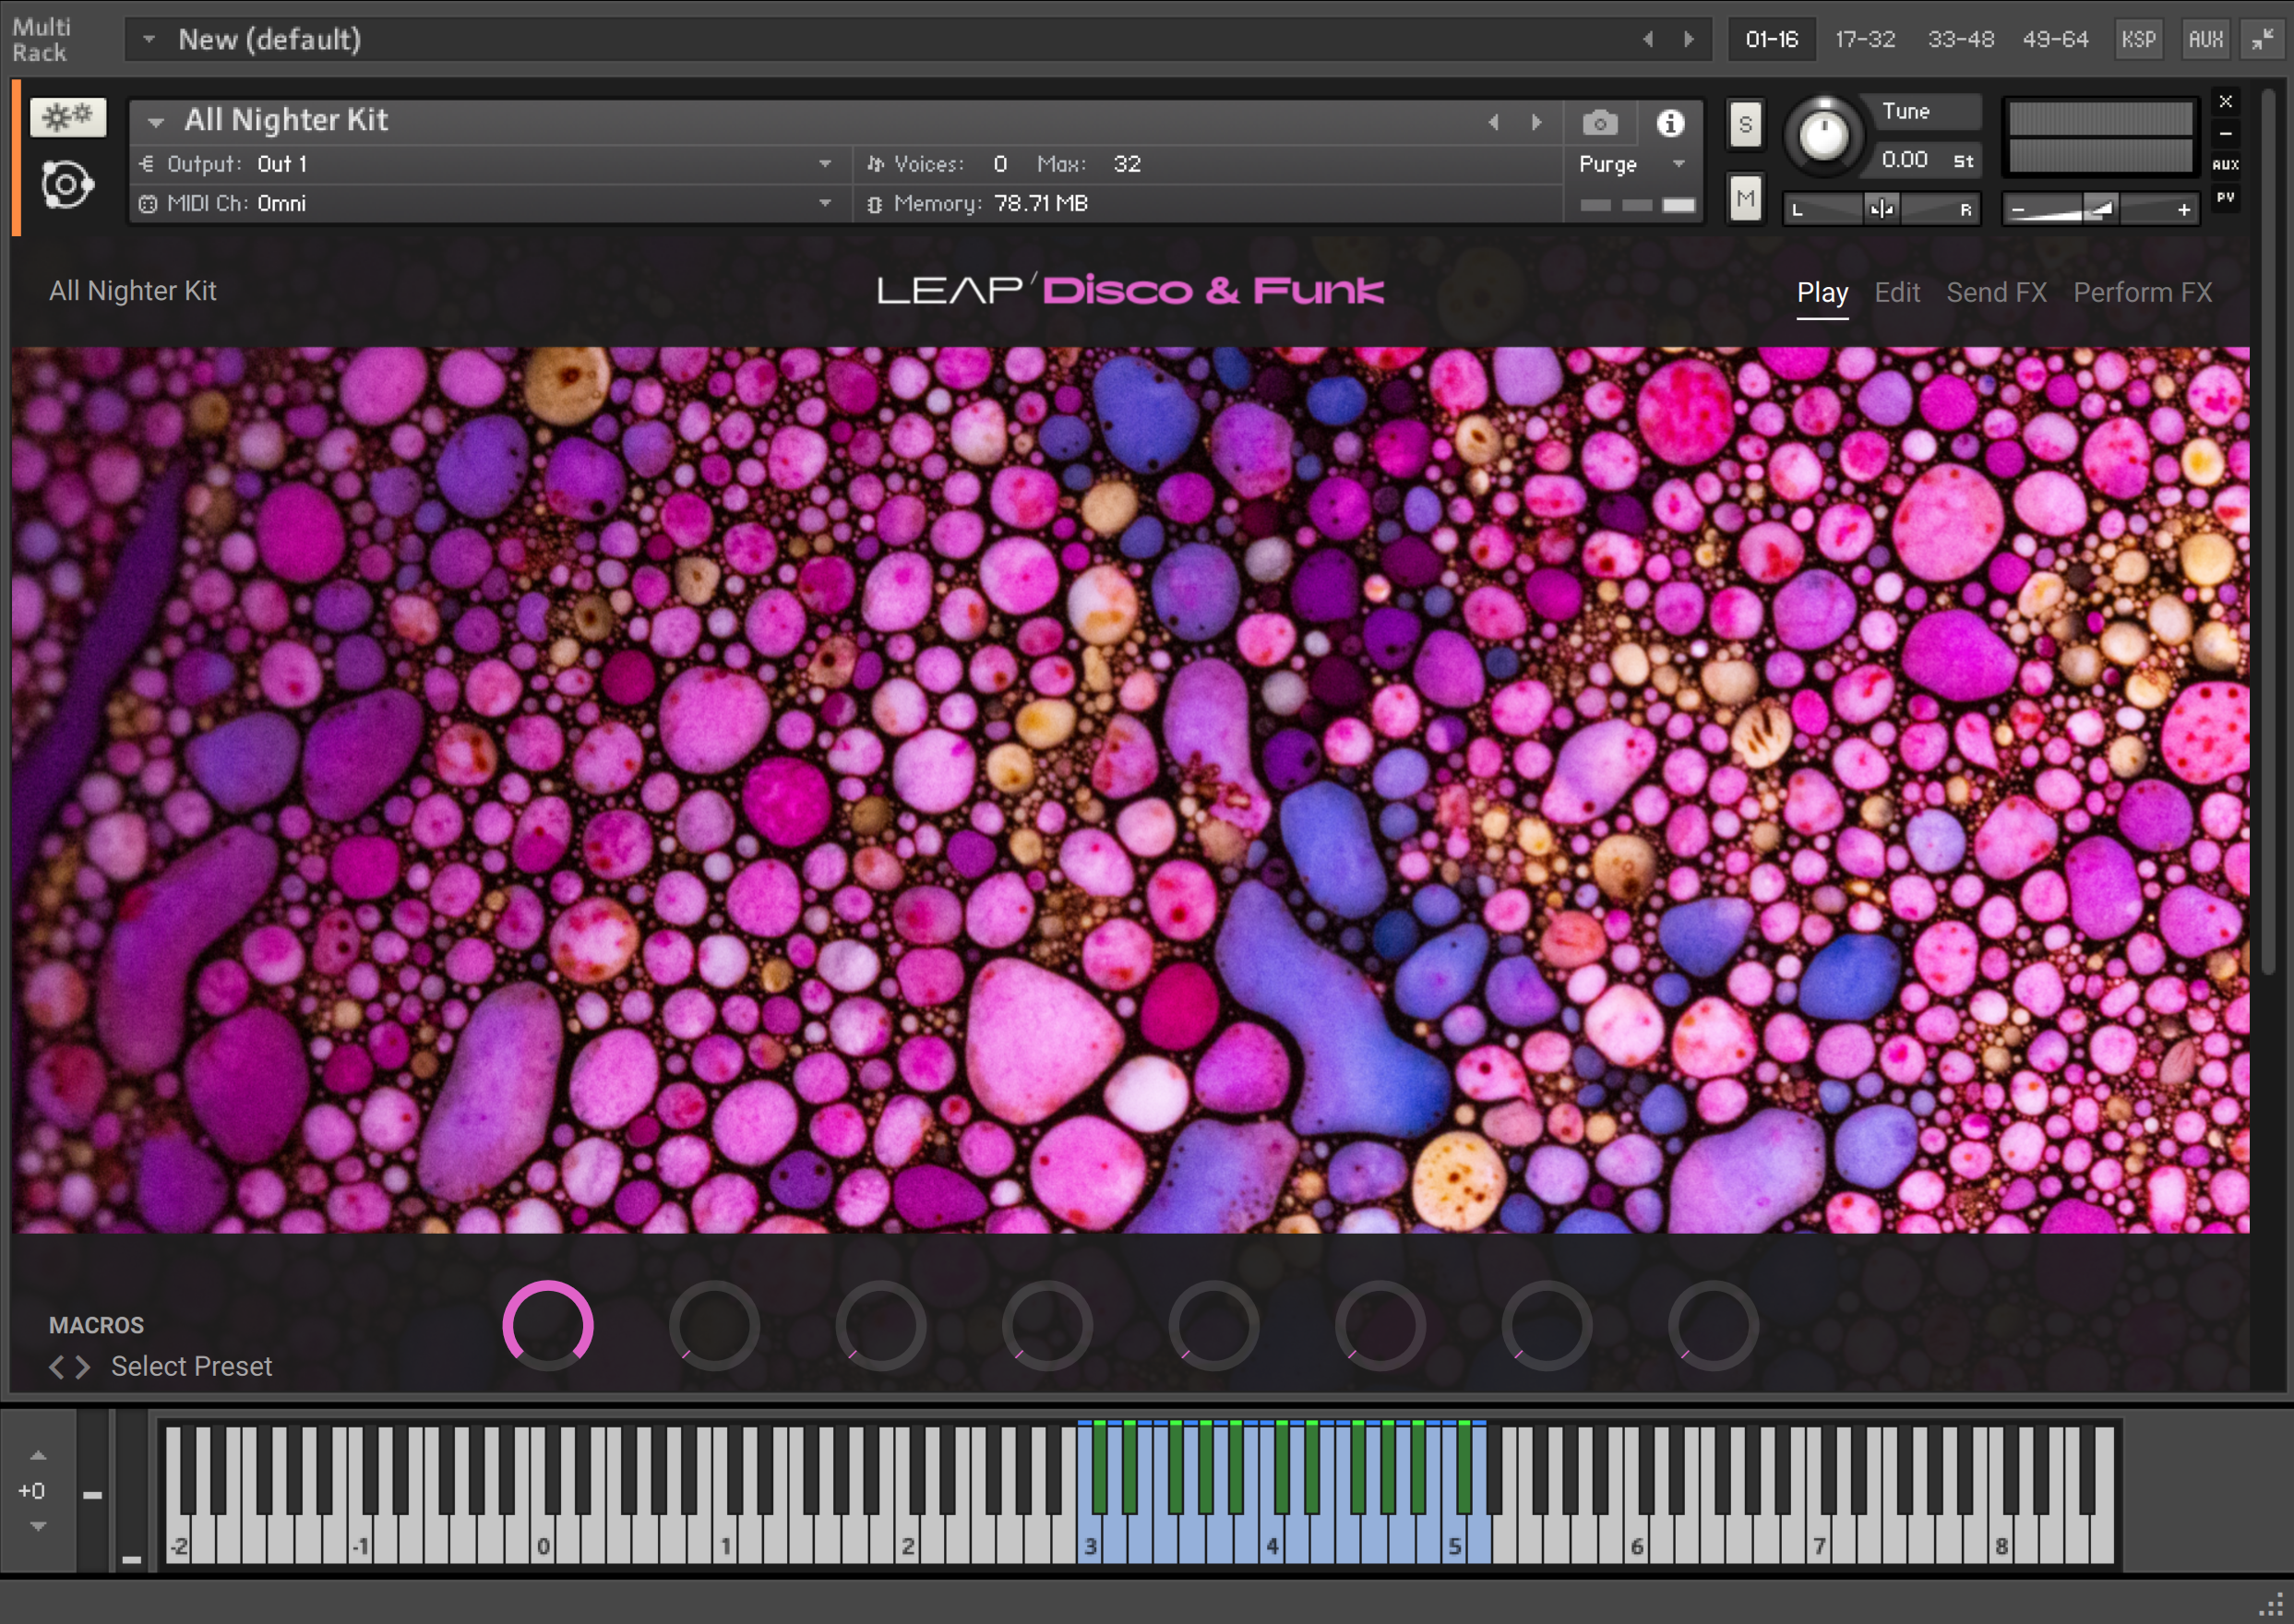Toggle the KSP script editor button
Viewport: 2294px width, 1624px height.
(2138, 39)
